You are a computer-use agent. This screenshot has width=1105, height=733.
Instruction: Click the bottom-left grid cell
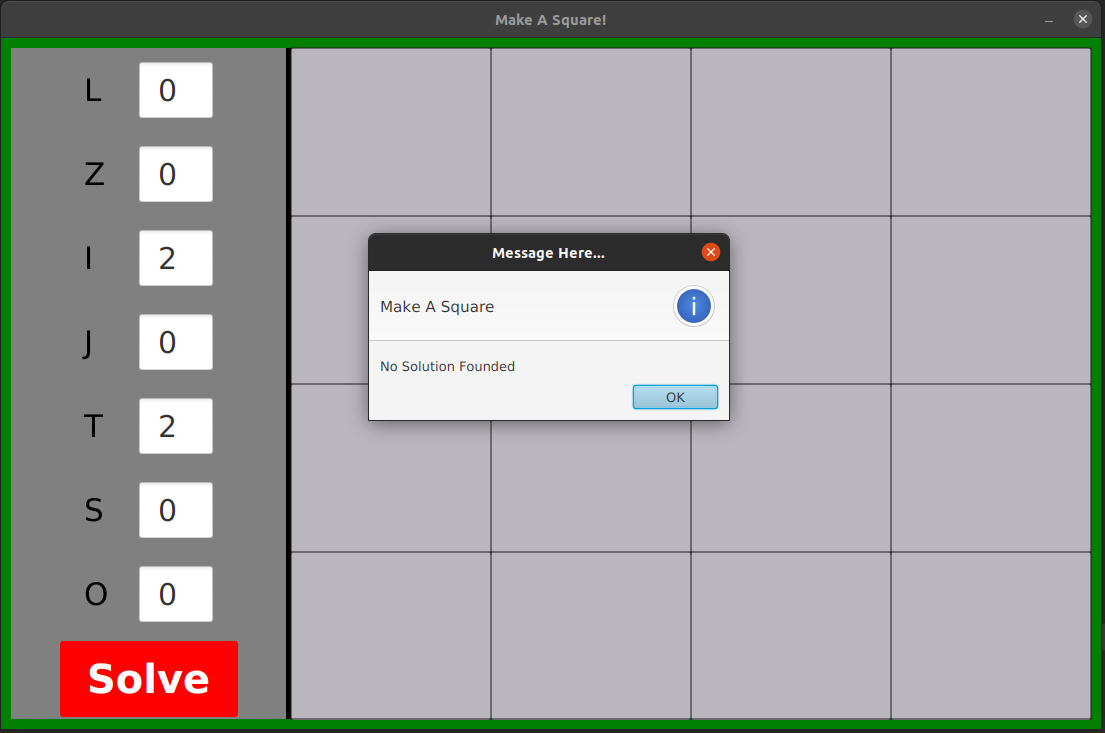pos(390,635)
